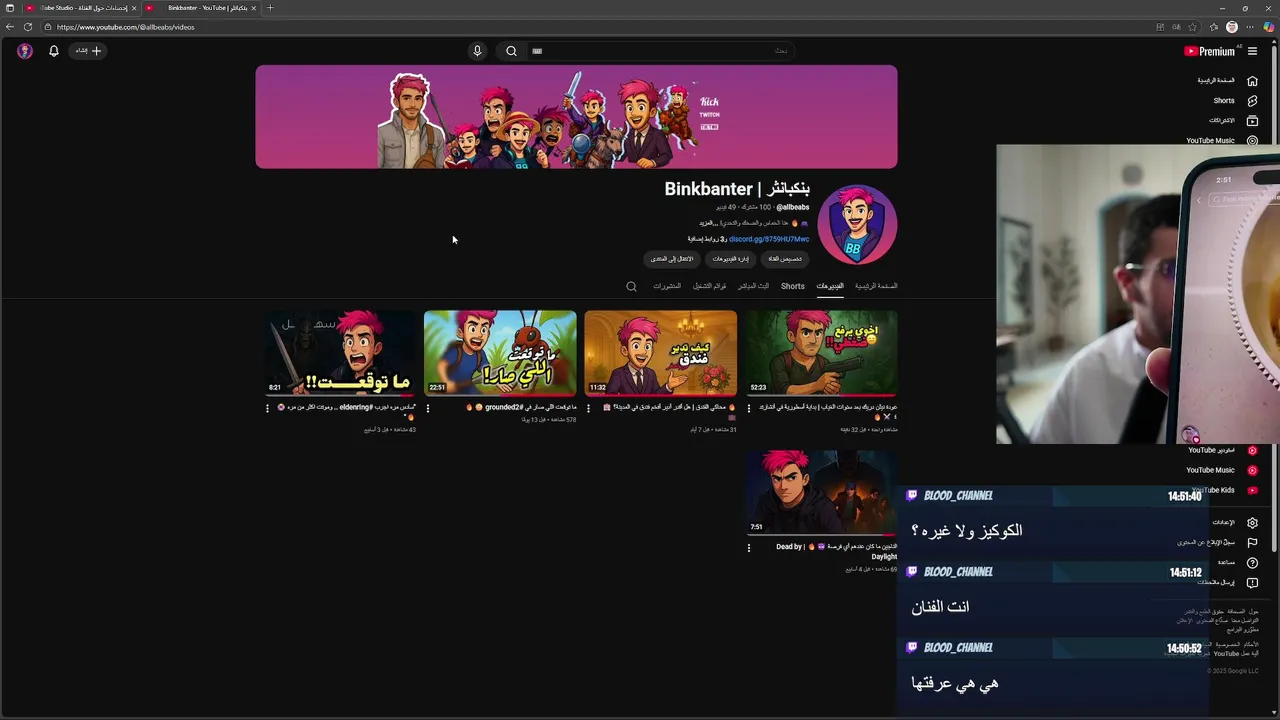Open the discord.gg/8759HU7Mwc link
This screenshot has height=720, width=1280.
click(769, 240)
